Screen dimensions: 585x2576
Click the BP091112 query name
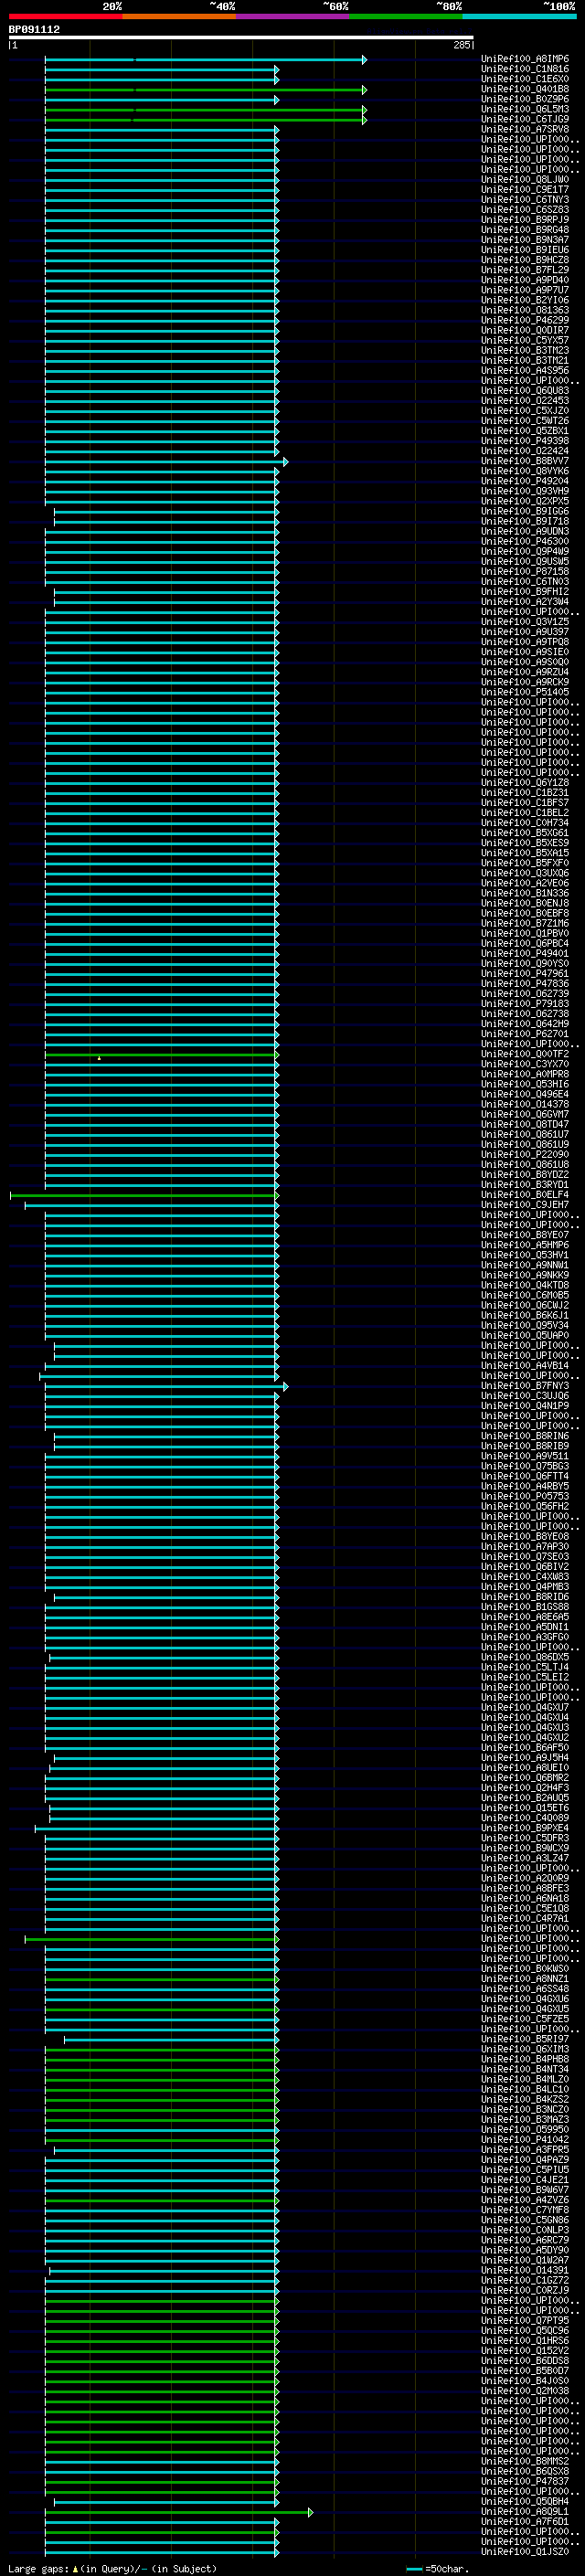(34, 29)
